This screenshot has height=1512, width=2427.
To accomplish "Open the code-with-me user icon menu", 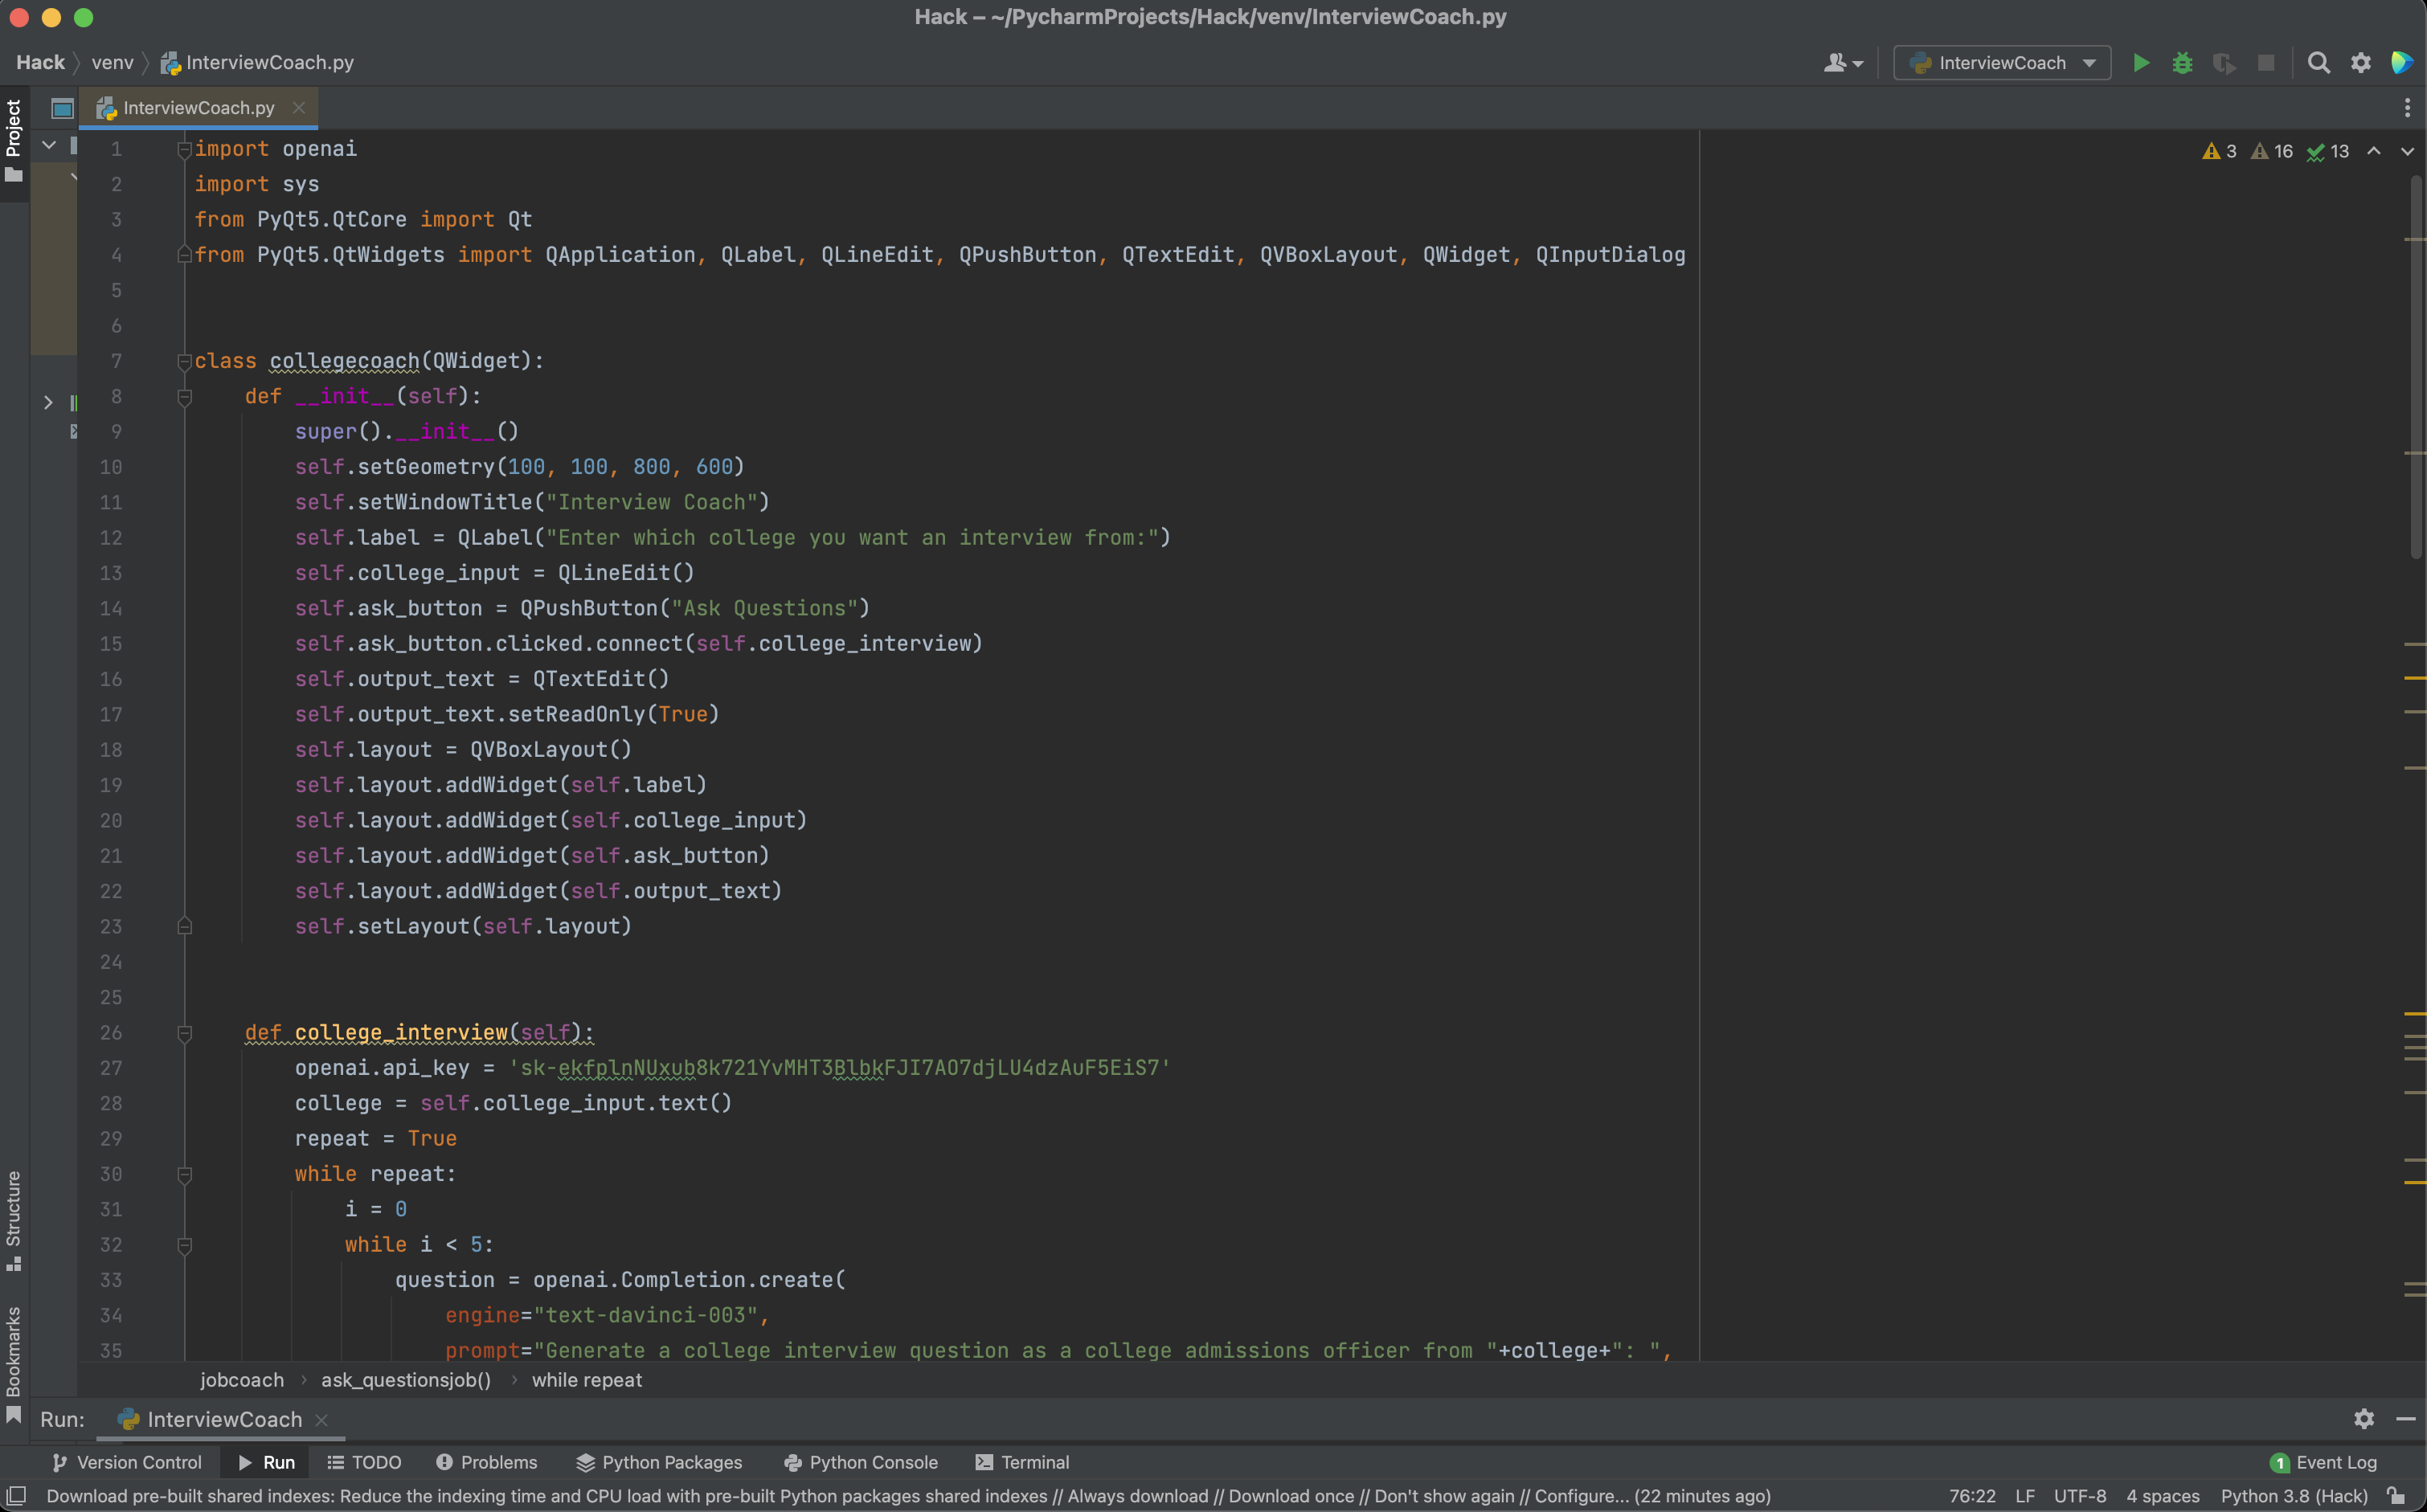I will 1842,63.
